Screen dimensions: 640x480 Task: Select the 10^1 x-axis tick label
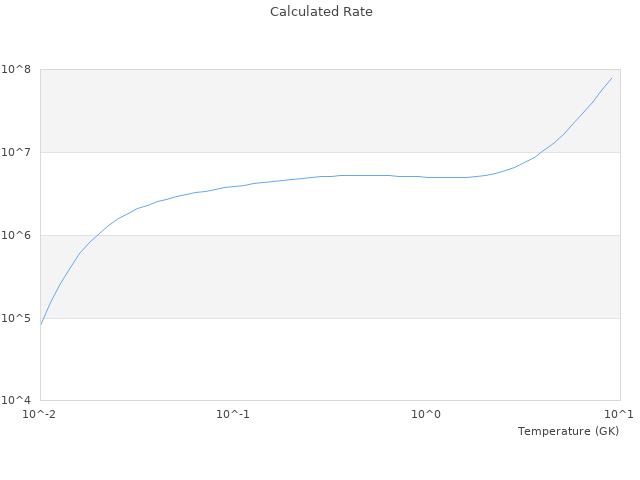click(x=619, y=414)
